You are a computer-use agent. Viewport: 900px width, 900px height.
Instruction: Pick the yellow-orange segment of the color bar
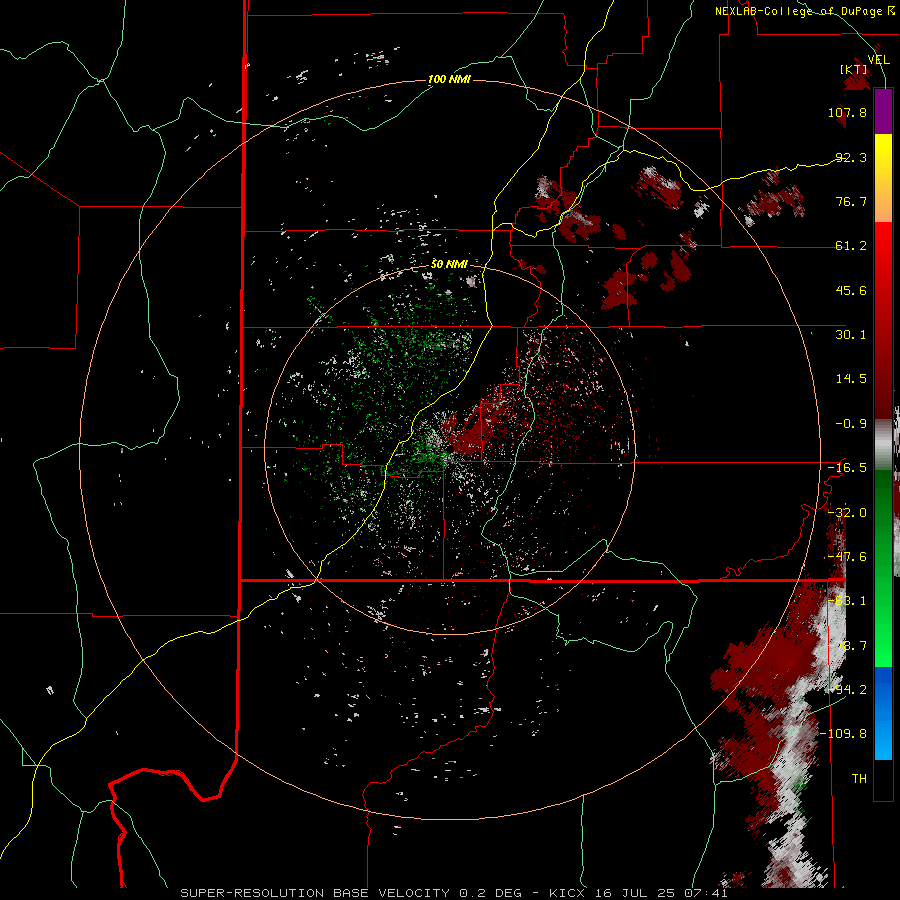883,178
